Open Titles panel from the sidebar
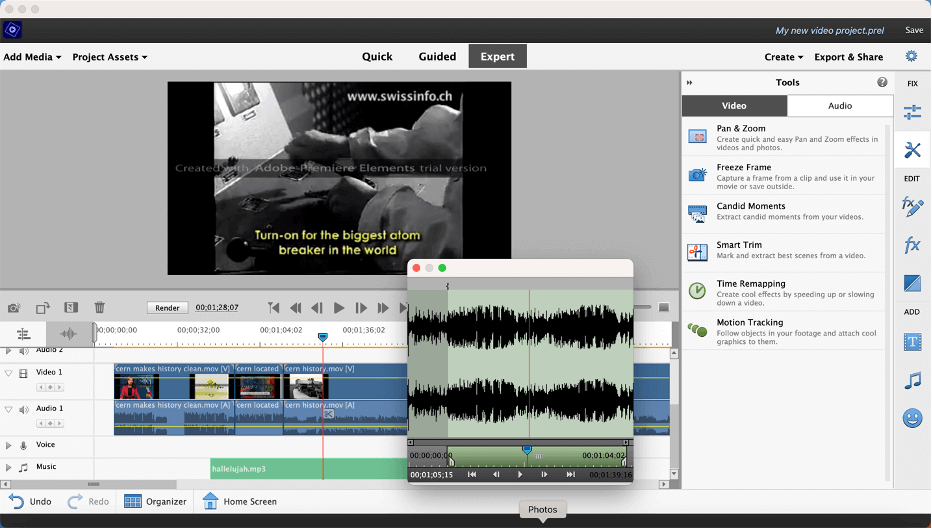The height and width of the screenshot is (528, 932). tap(911, 342)
